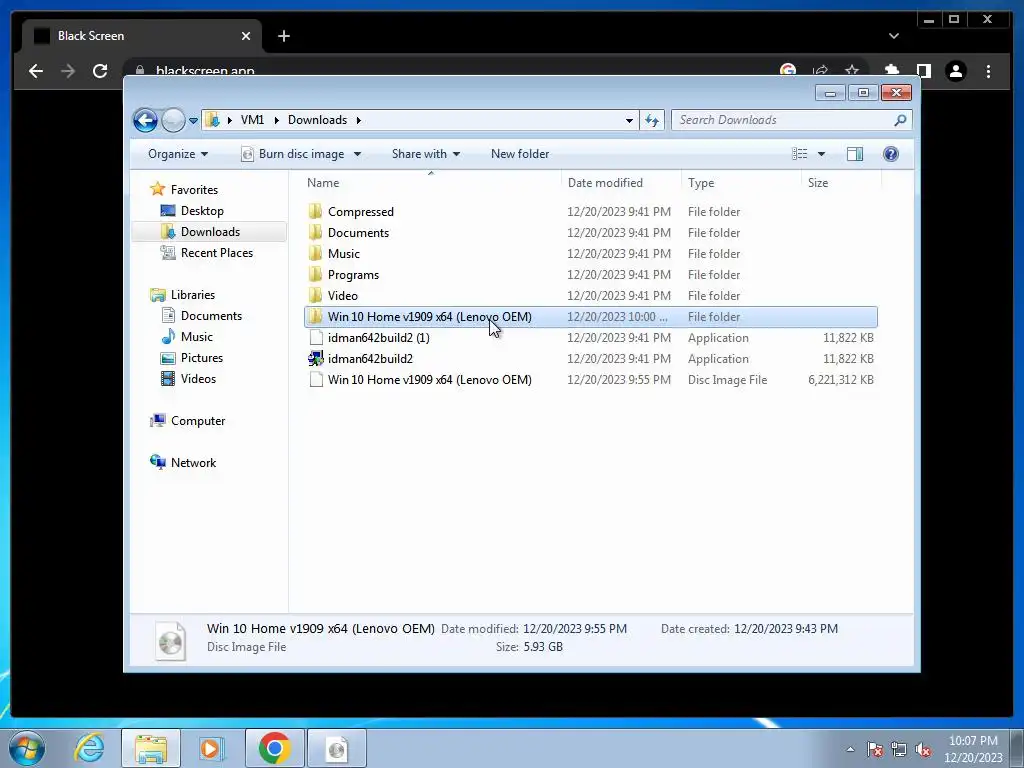Launch Internet Explorer from taskbar
Screen dimensions: 1024x768
(x=89, y=748)
